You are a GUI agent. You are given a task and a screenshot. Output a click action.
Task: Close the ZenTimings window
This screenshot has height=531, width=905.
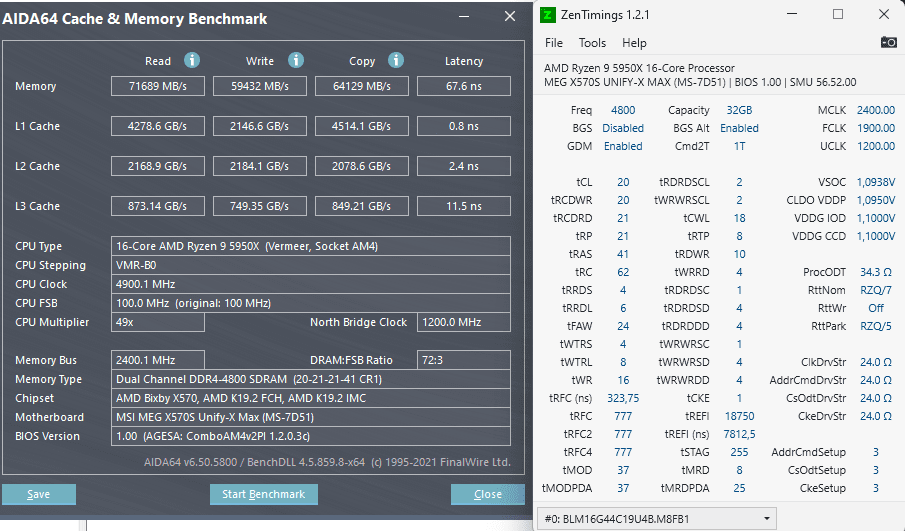tap(884, 14)
